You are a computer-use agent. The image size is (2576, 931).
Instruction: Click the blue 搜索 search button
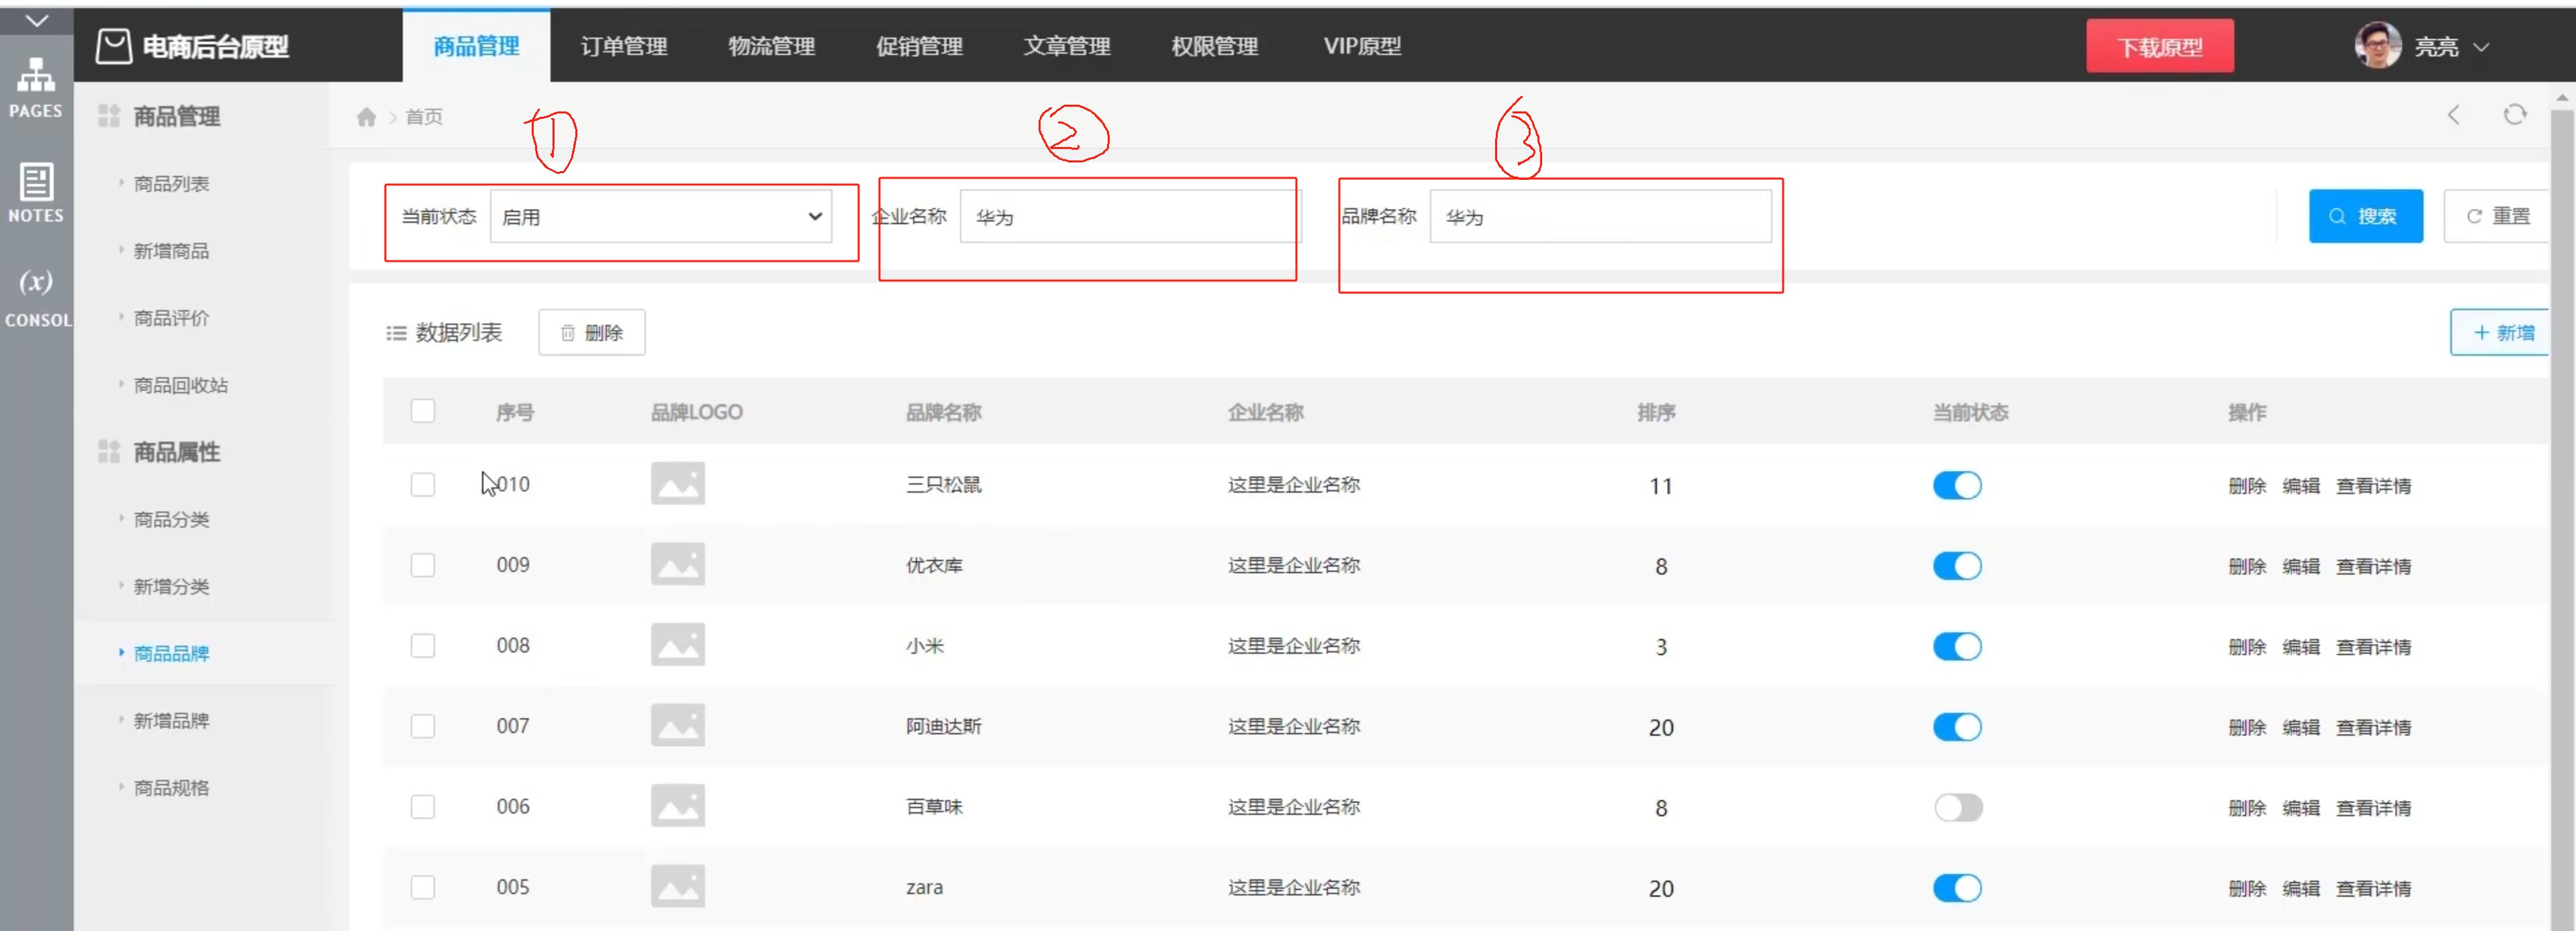tap(2366, 216)
